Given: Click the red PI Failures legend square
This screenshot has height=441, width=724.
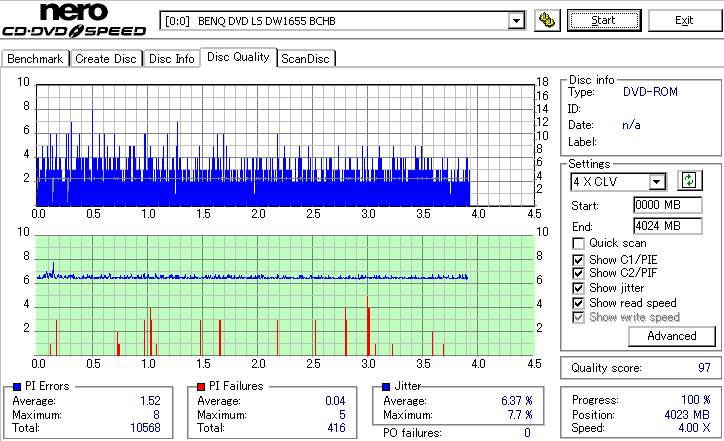Looking at the screenshot, I should coord(201,387).
